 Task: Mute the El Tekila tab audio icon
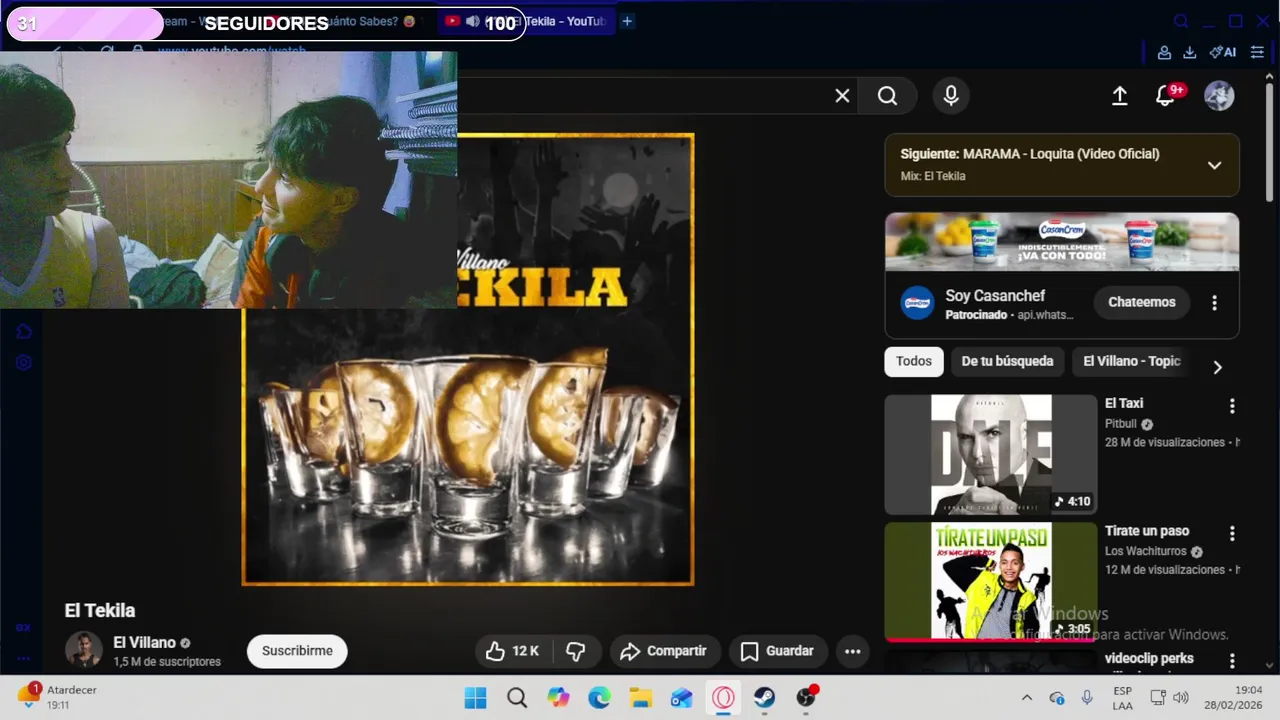[472, 21]
